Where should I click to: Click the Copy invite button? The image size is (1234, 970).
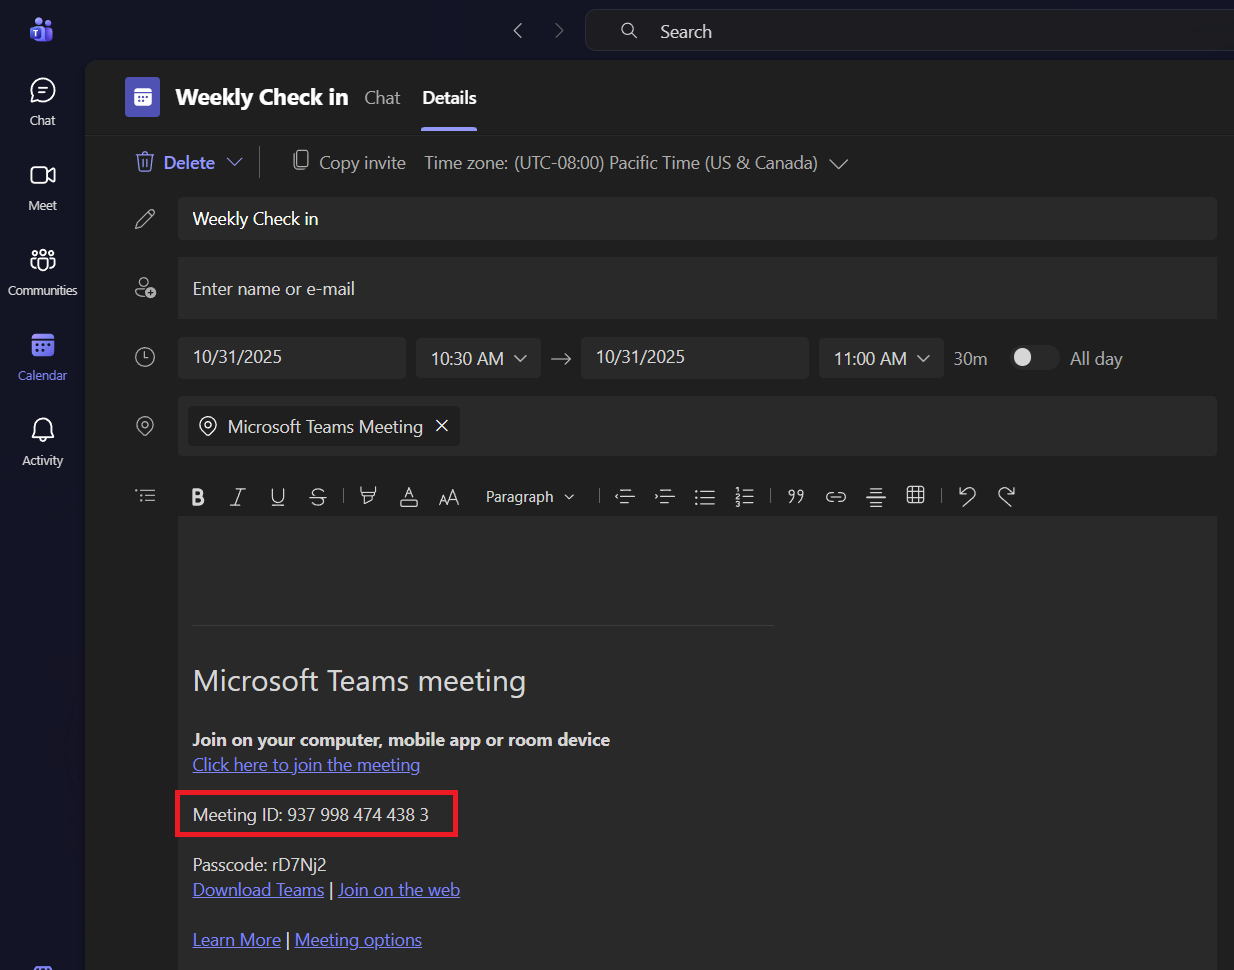point(349,163)
